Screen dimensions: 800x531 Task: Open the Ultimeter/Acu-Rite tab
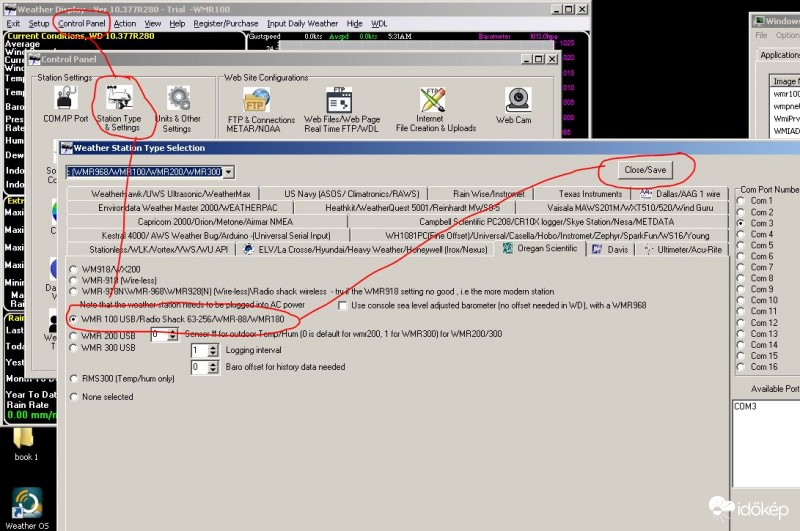(683, 249)
